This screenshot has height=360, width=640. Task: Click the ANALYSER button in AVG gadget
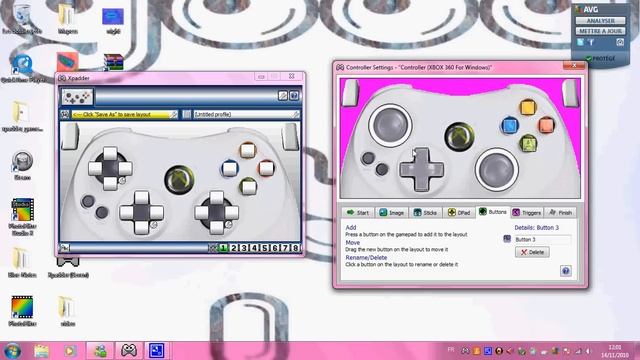[600, 20]
